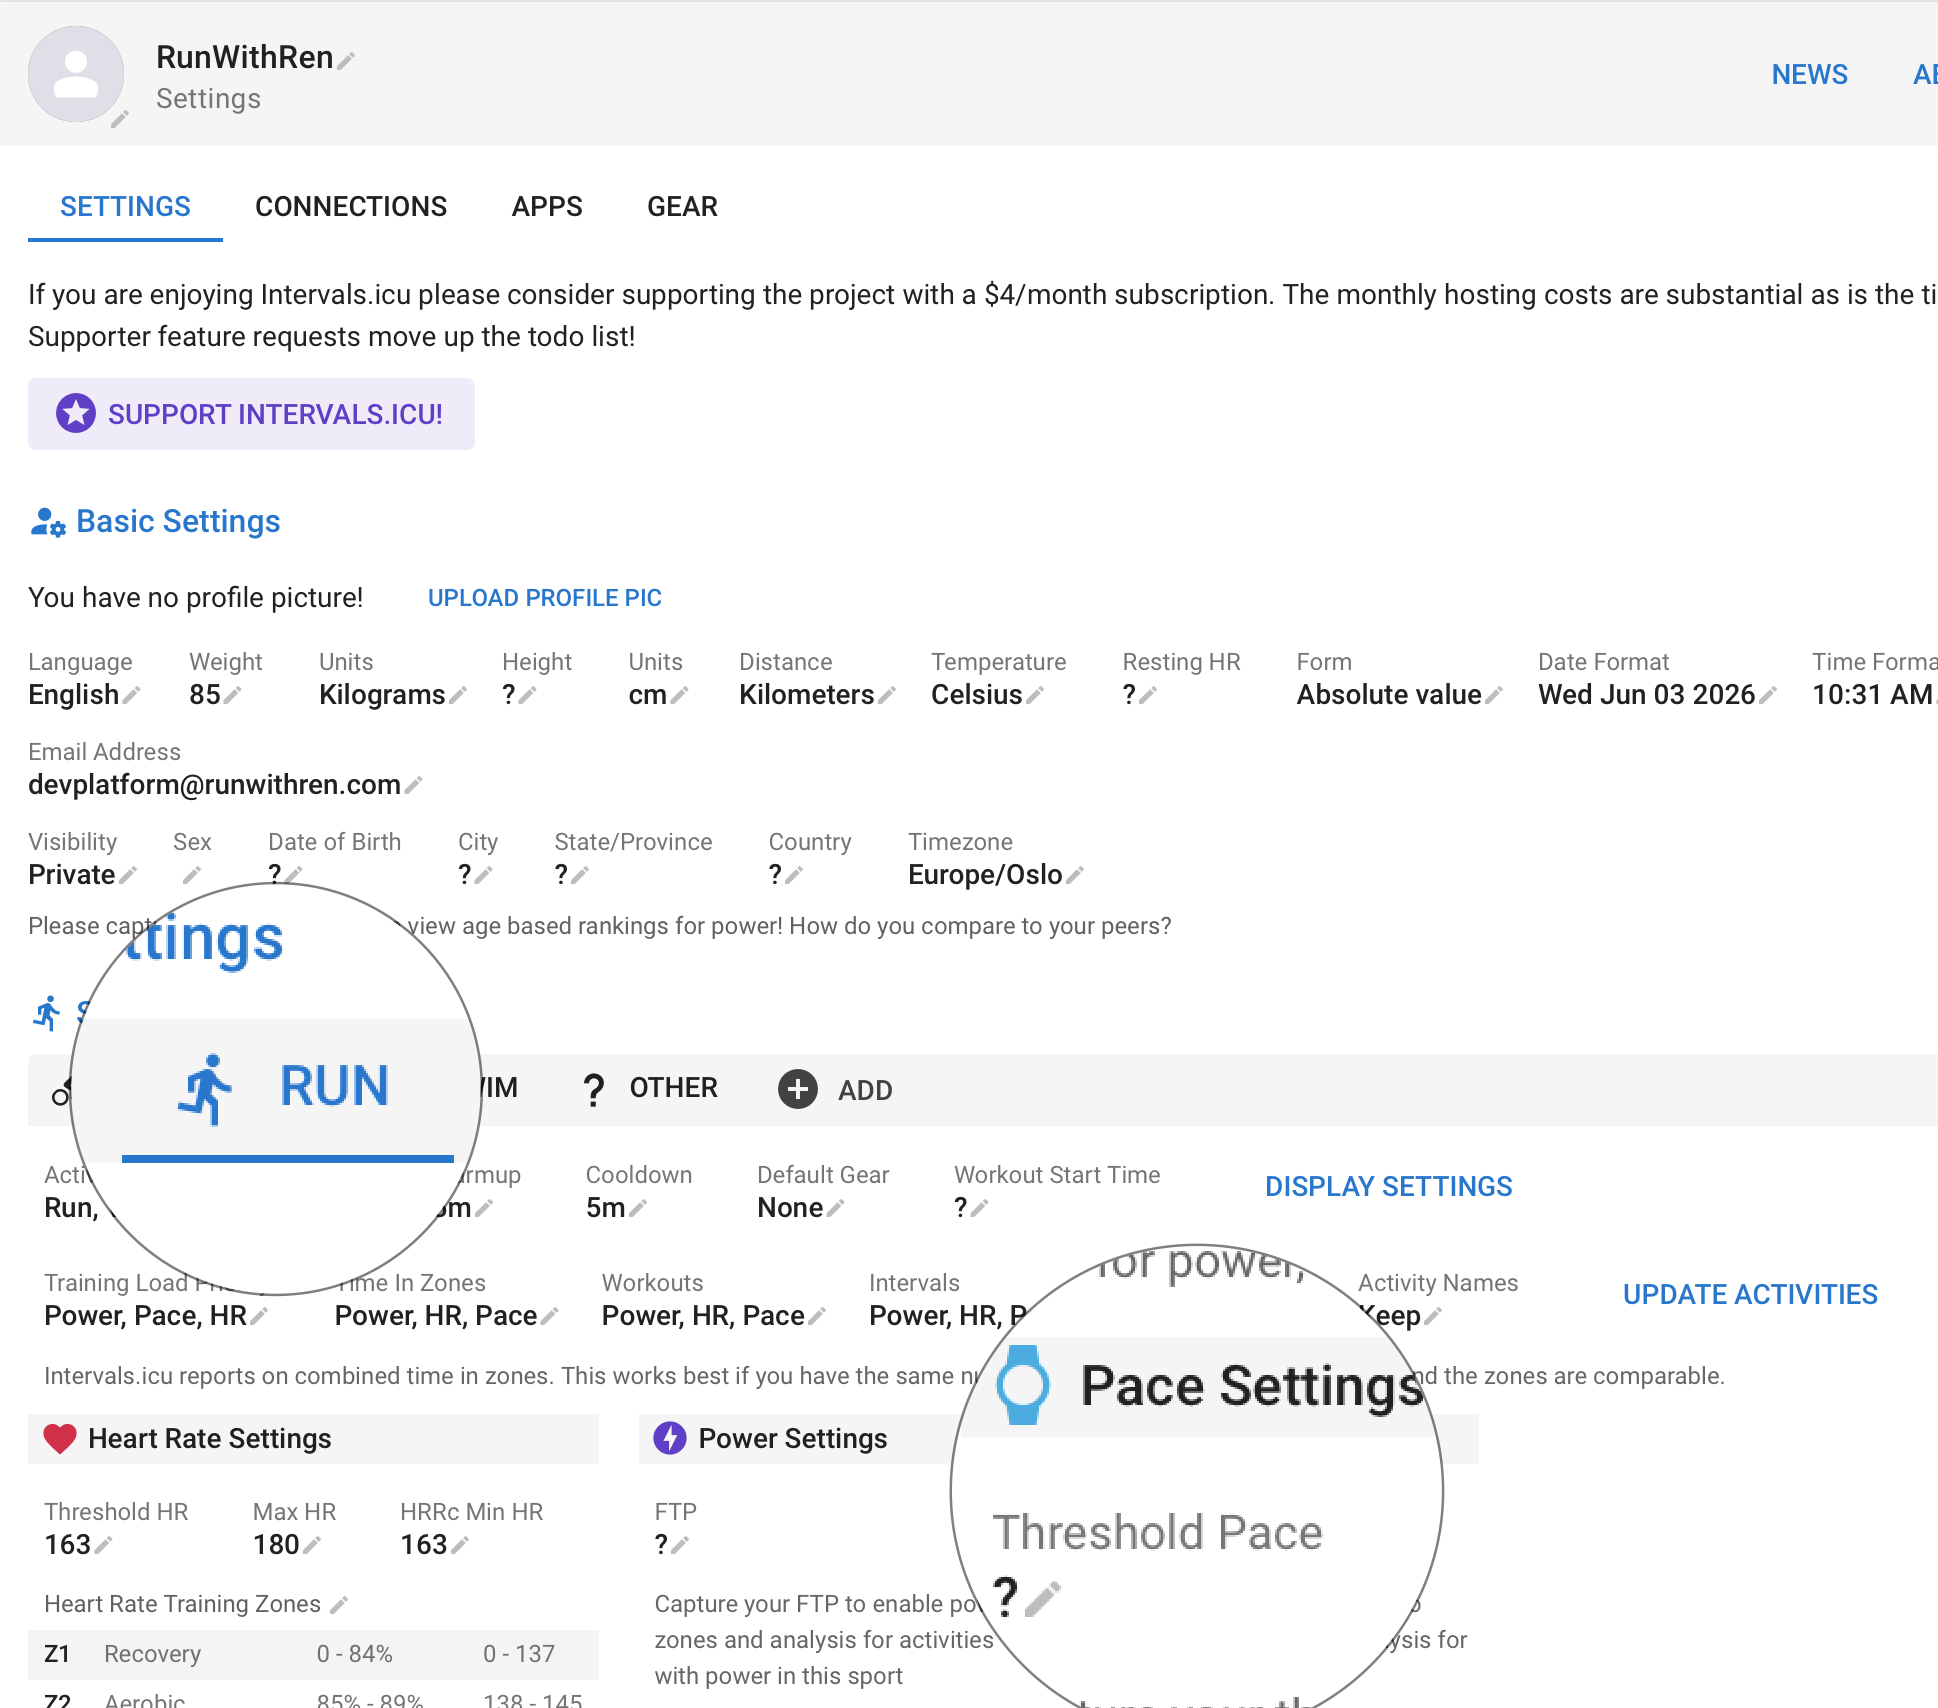The image size is (1938, 1708).
Task: Edit the Cooldown 5m pencil
Action: [638, 1208]
